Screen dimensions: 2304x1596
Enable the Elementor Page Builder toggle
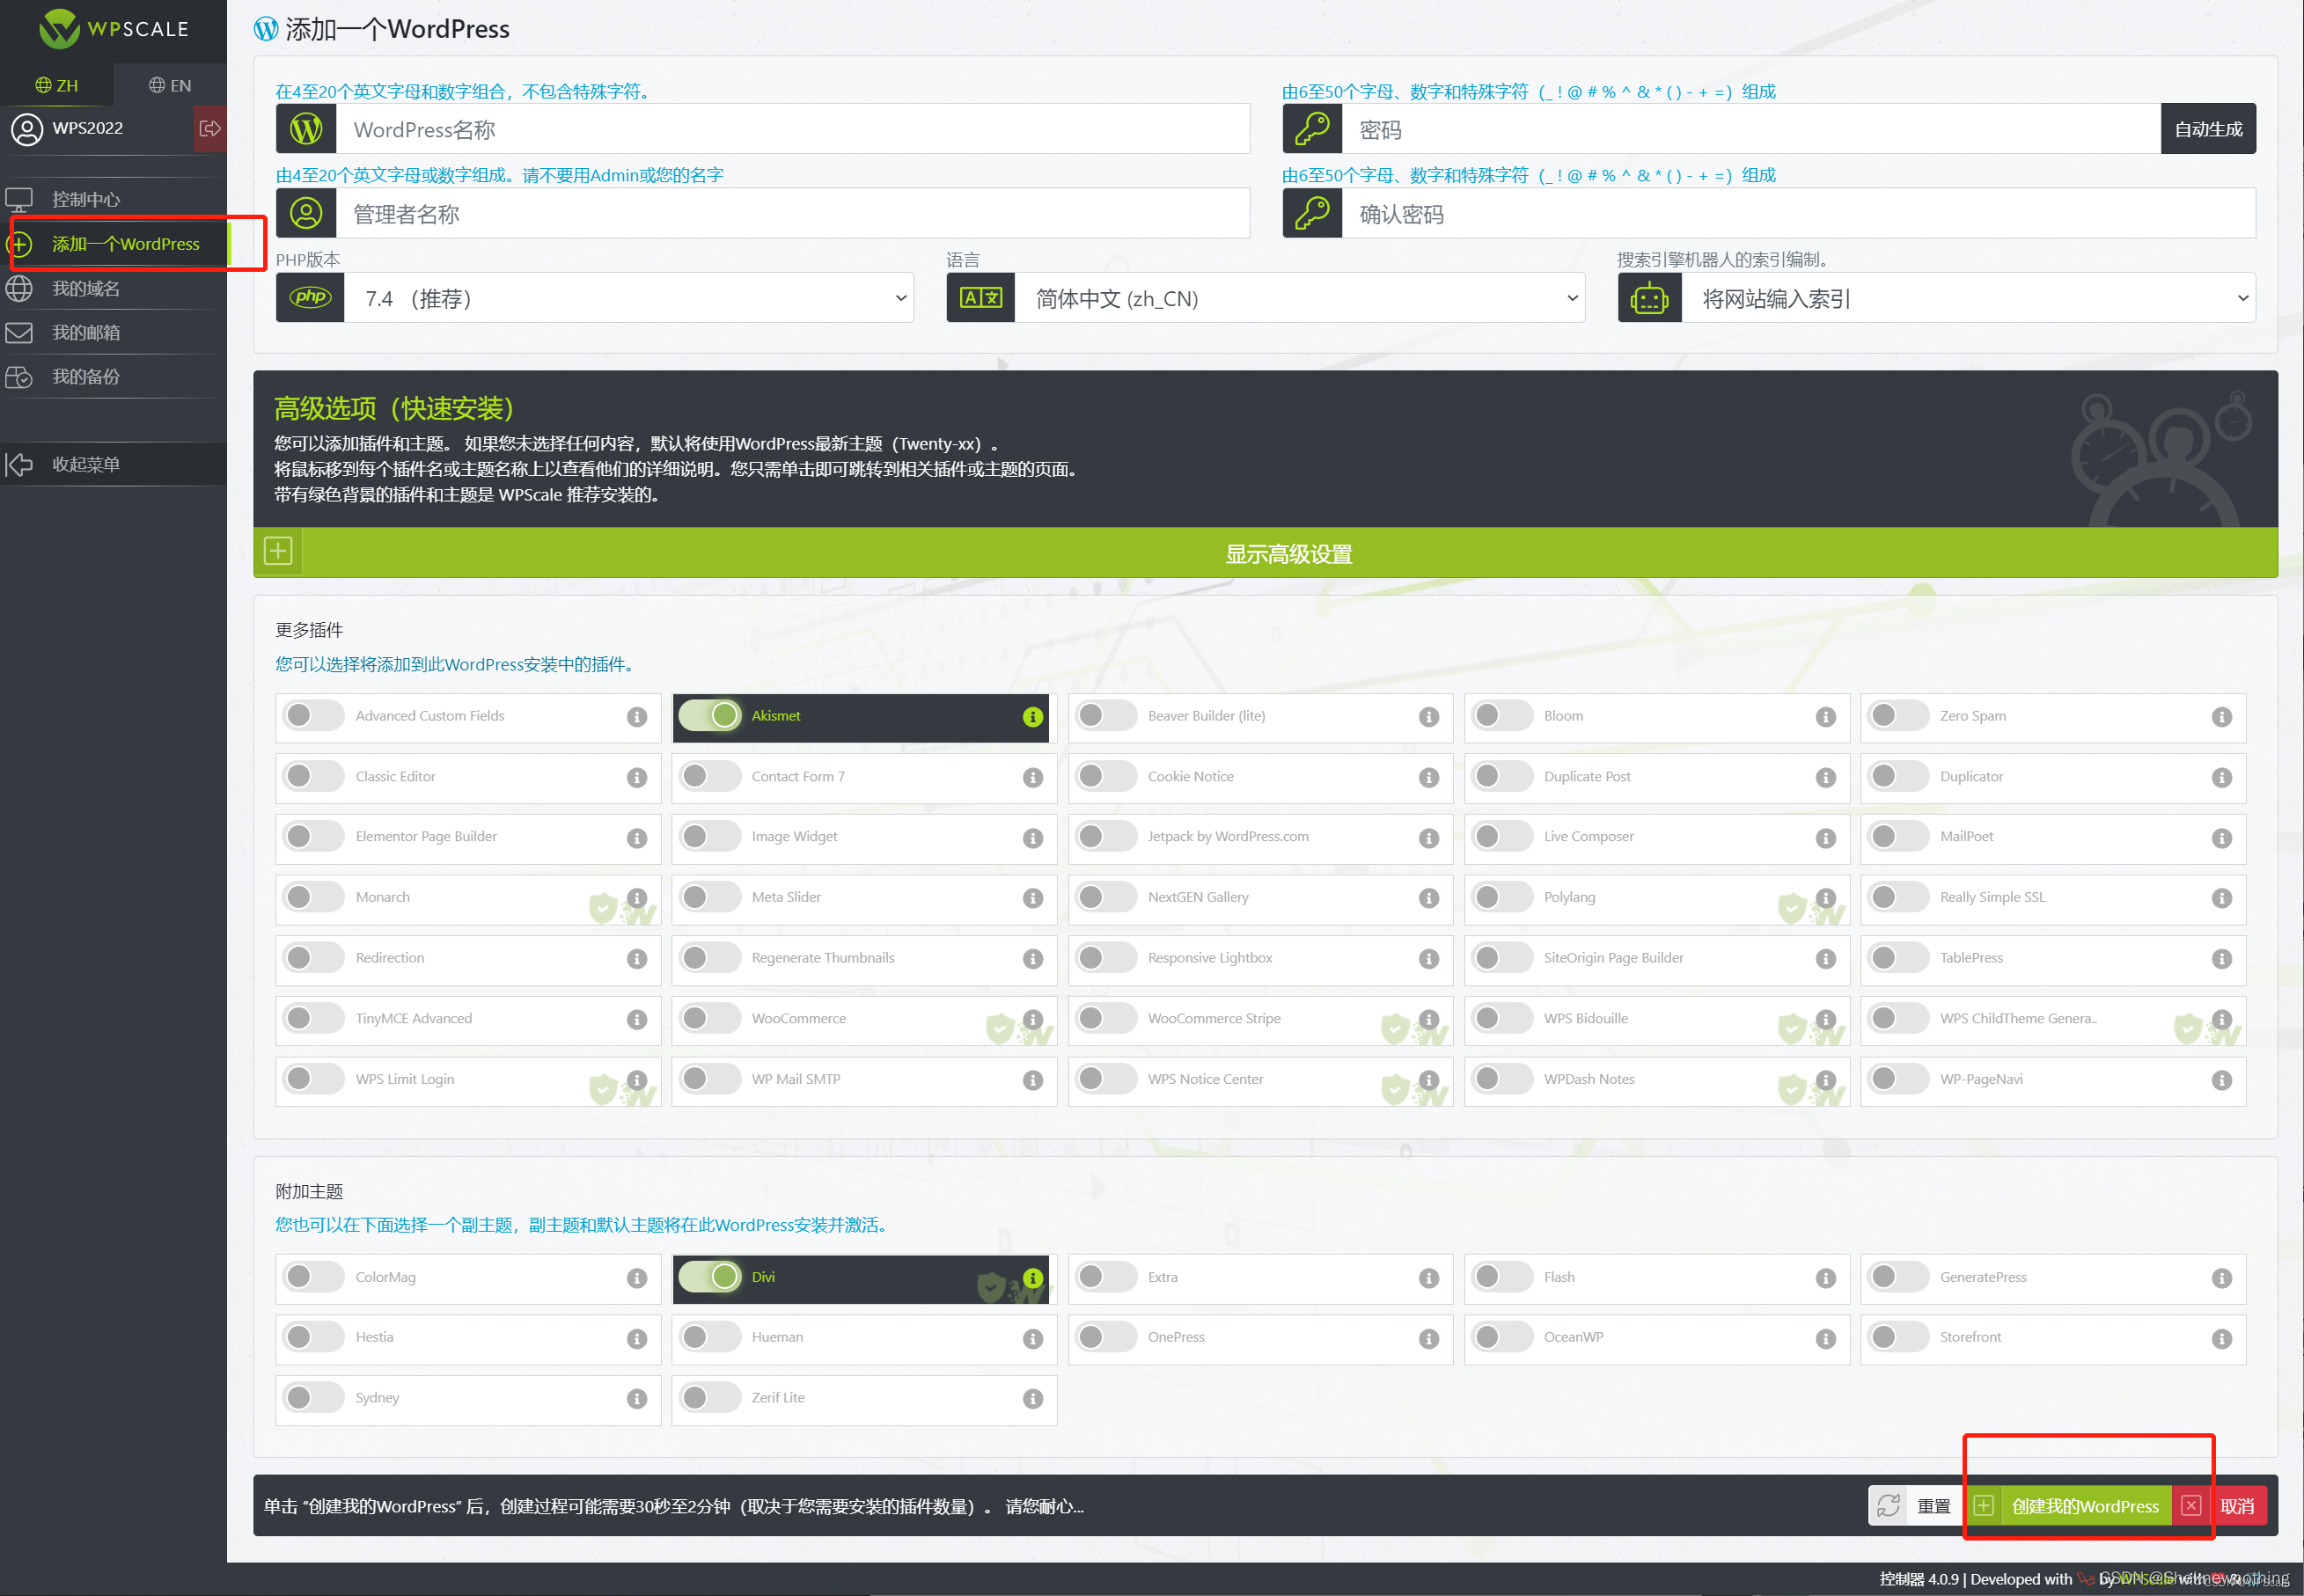pos(313,836)
